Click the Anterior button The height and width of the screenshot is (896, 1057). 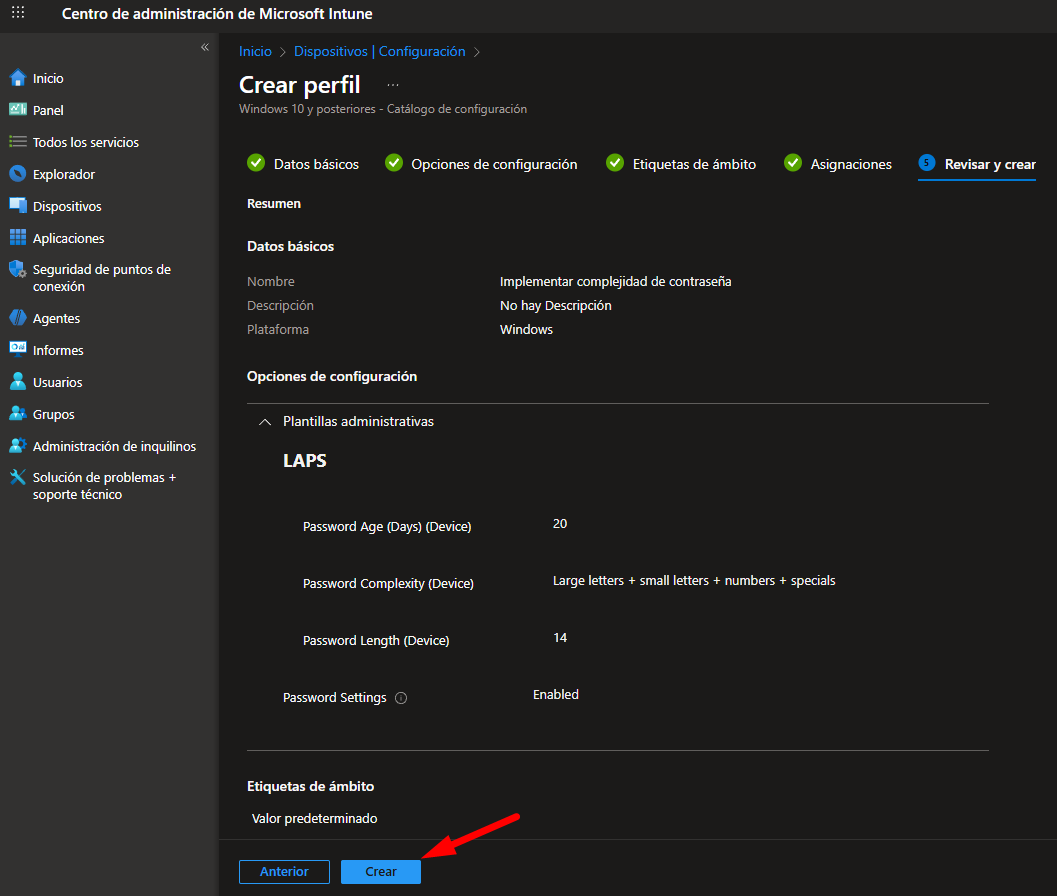coord(284,871)
